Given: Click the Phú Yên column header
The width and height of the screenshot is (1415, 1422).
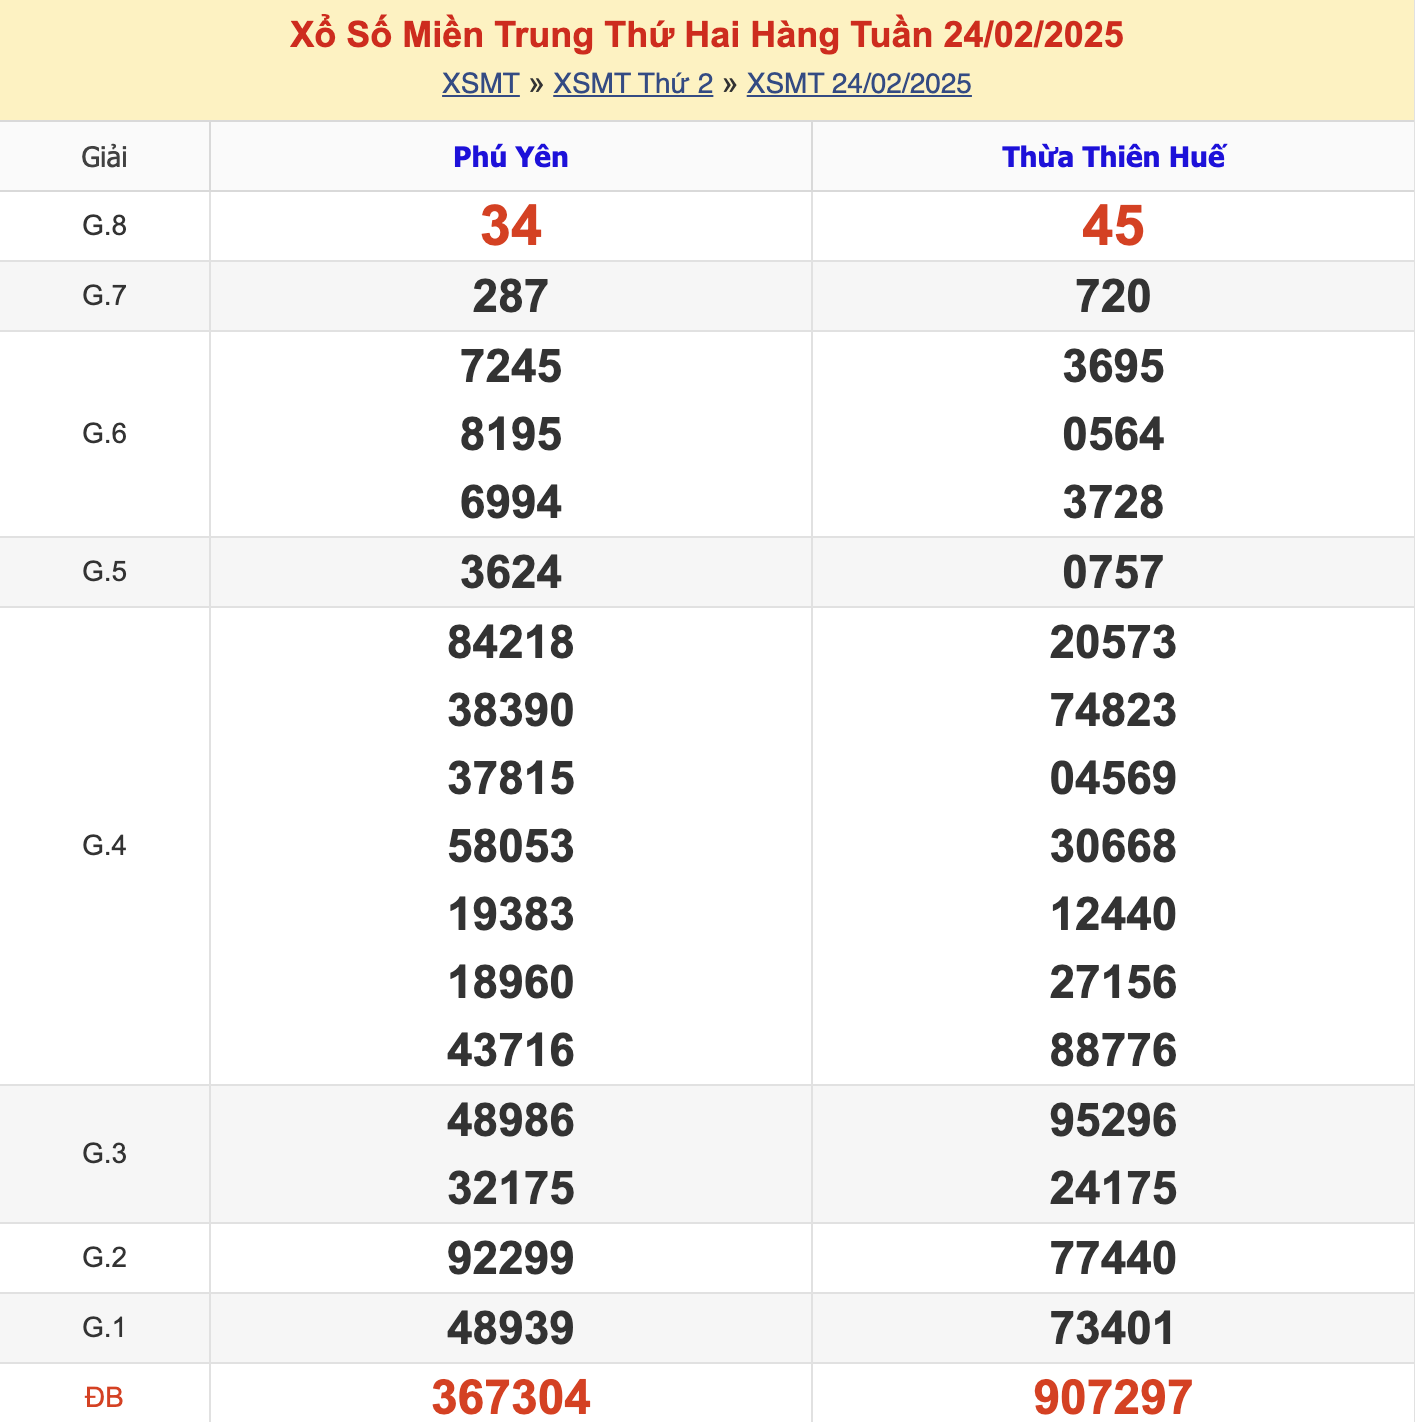Looking at the screenshot, I should coord(511,157).
